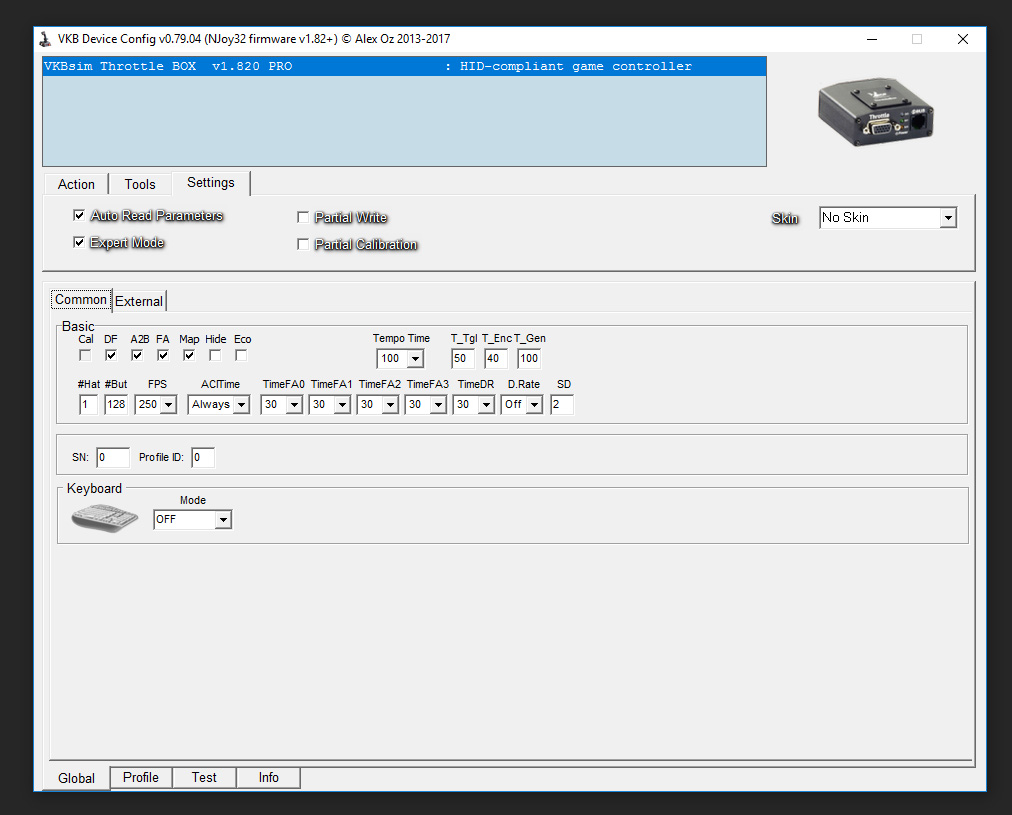1012x815 pixels.
Task: Open the Tempo Time dropdown
Action: pyautogui.click(x=400, y=359)
